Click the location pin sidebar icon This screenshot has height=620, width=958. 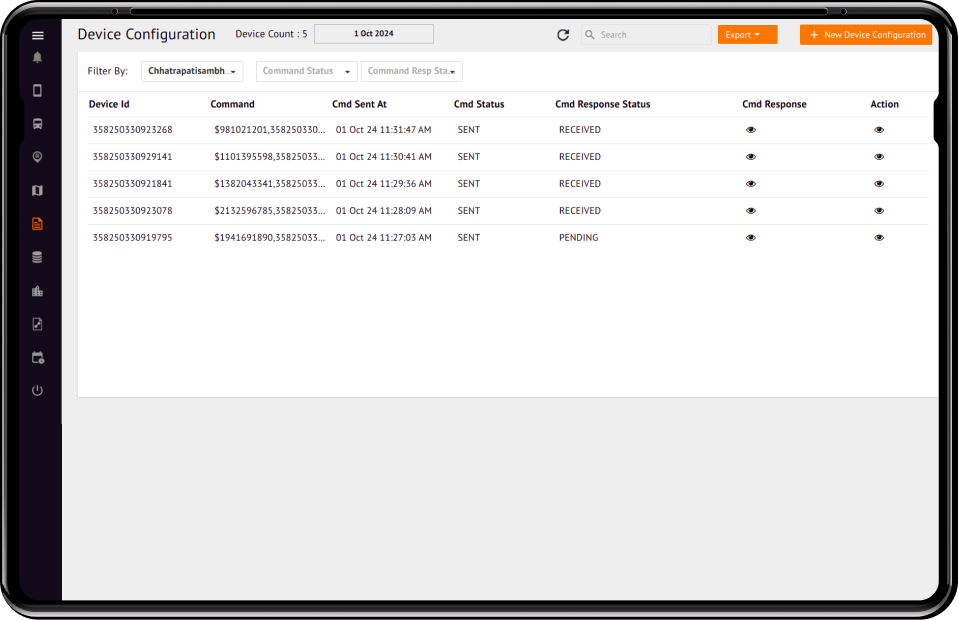(x=38, y=157)
